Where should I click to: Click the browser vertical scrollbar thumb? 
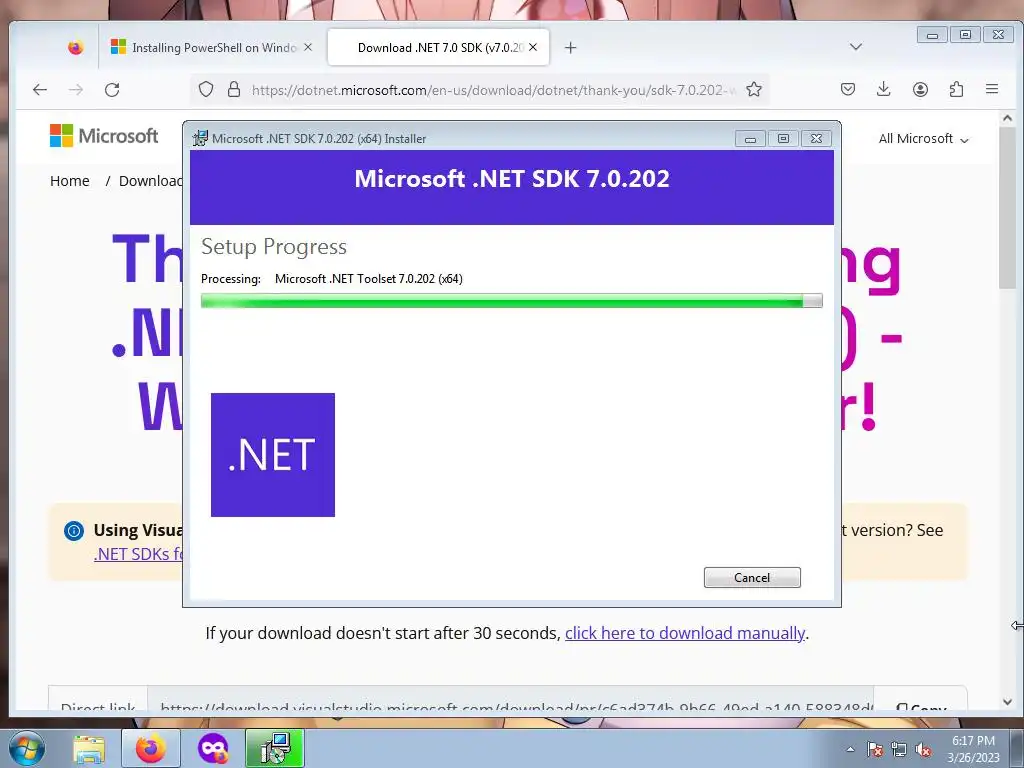tap(1007, 208)
